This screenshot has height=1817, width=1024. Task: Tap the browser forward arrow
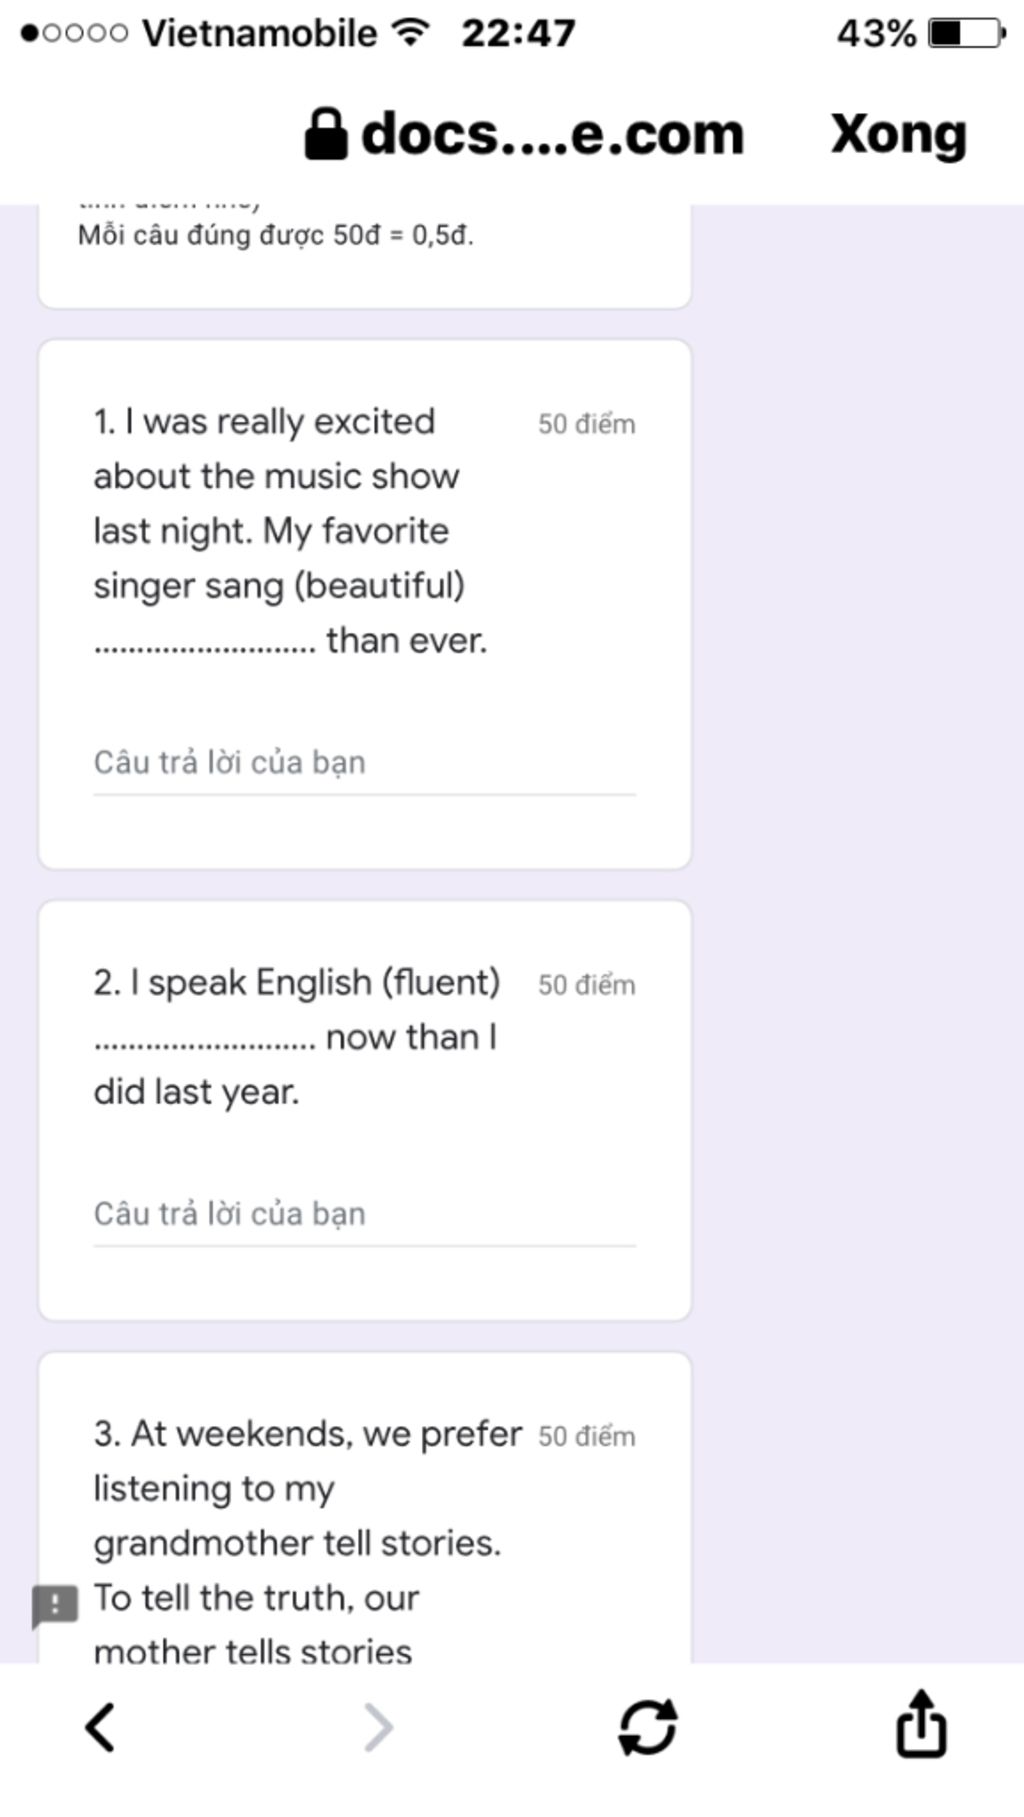378,1727
